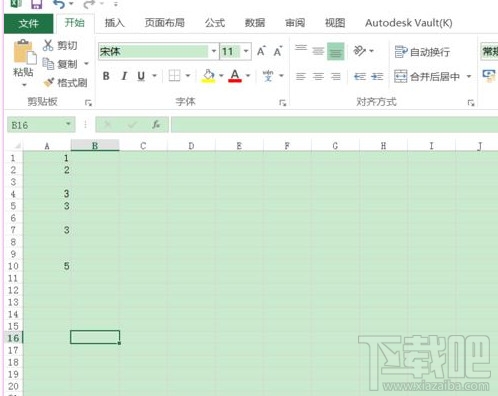The height and width of the screenshot is (396, 498).
Task: Click the text orientation icon
Action: coord(359,51)
